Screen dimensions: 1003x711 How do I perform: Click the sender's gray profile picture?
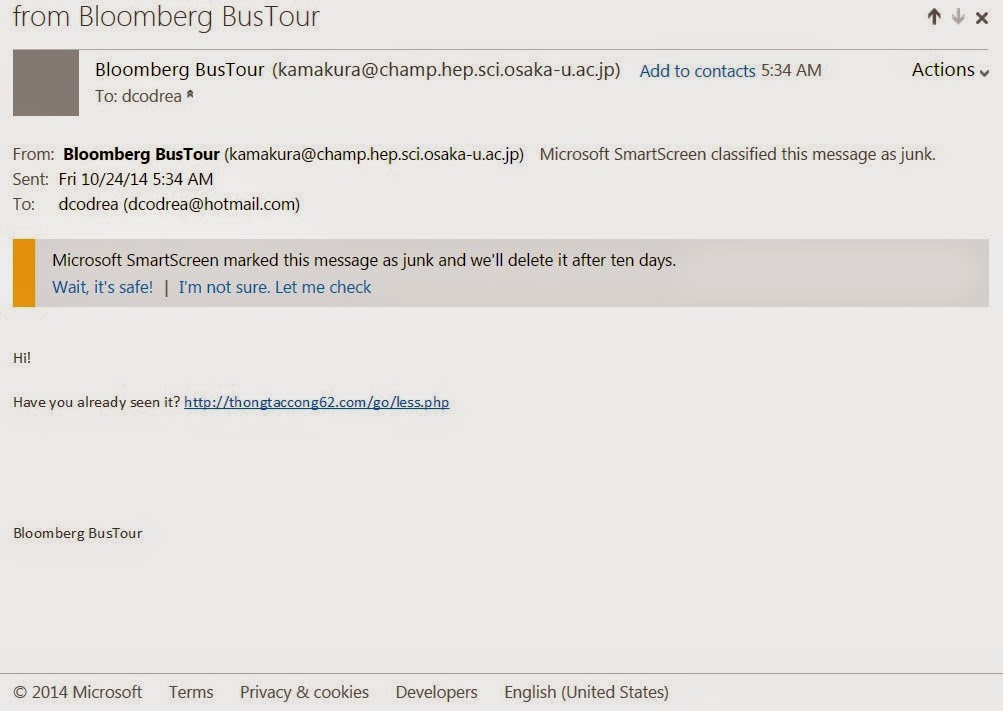[x=46, y=82]
